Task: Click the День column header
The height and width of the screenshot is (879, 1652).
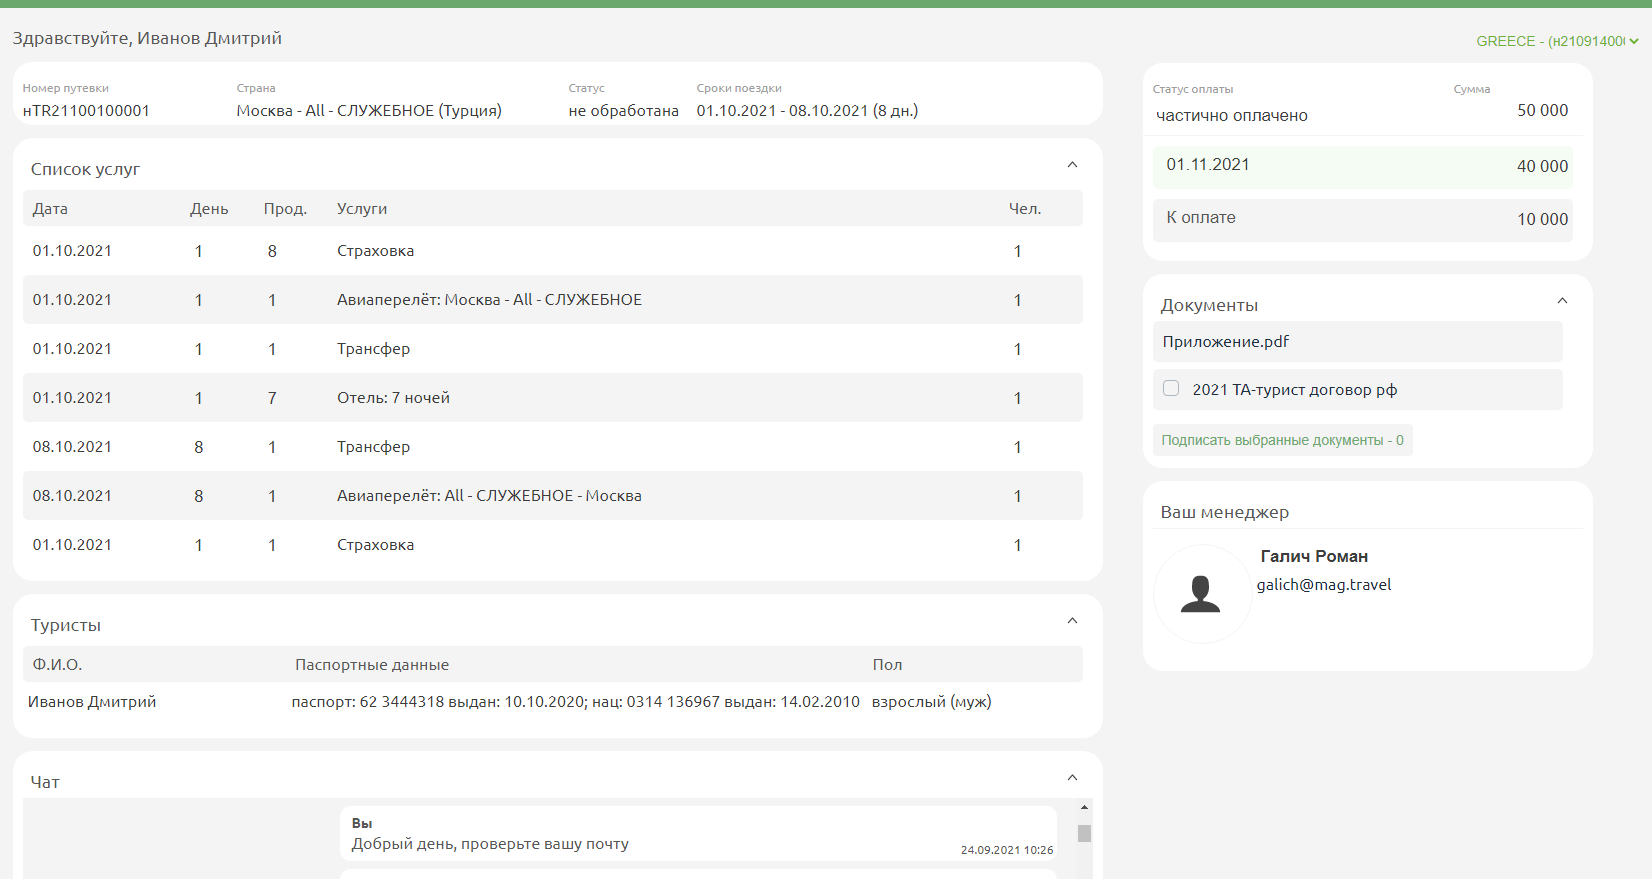Action: point(209,209)
